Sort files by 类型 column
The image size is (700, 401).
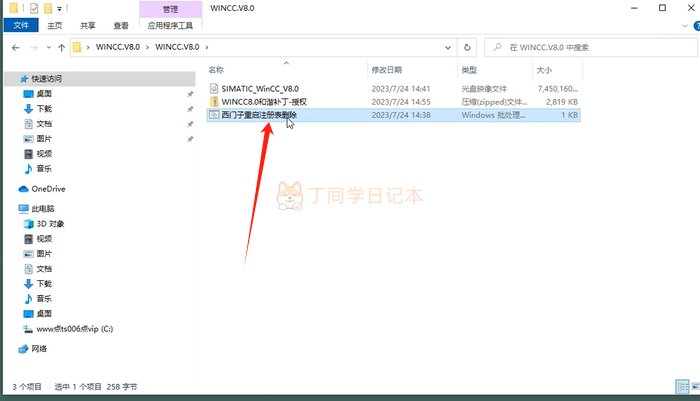coord(469,70)
